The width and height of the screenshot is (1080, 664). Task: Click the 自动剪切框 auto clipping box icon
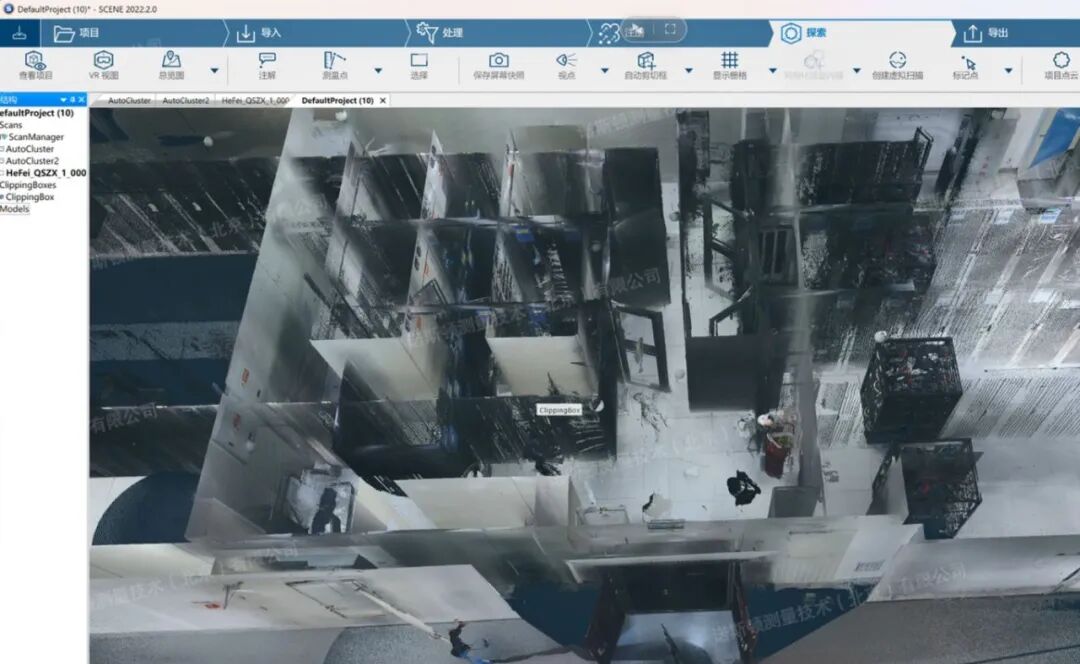[646, 66]
